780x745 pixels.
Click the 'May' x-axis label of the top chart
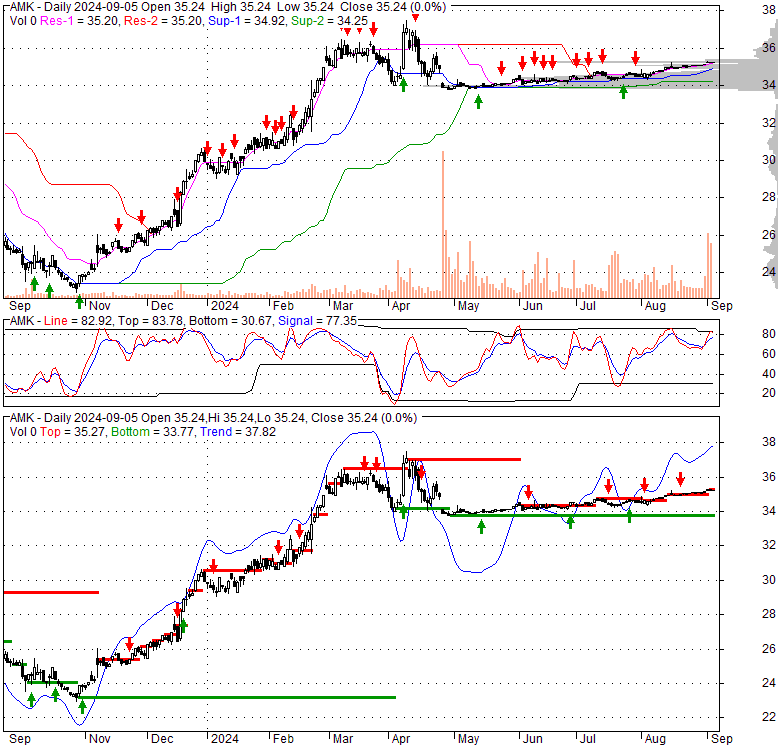[x=468, y=306]
